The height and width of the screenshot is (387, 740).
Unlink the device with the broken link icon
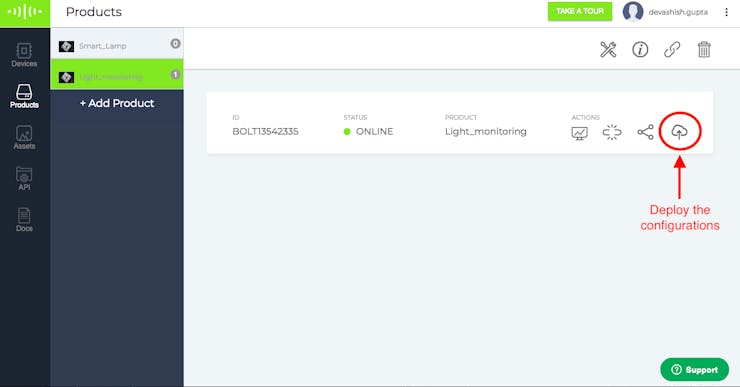[612, 133]
